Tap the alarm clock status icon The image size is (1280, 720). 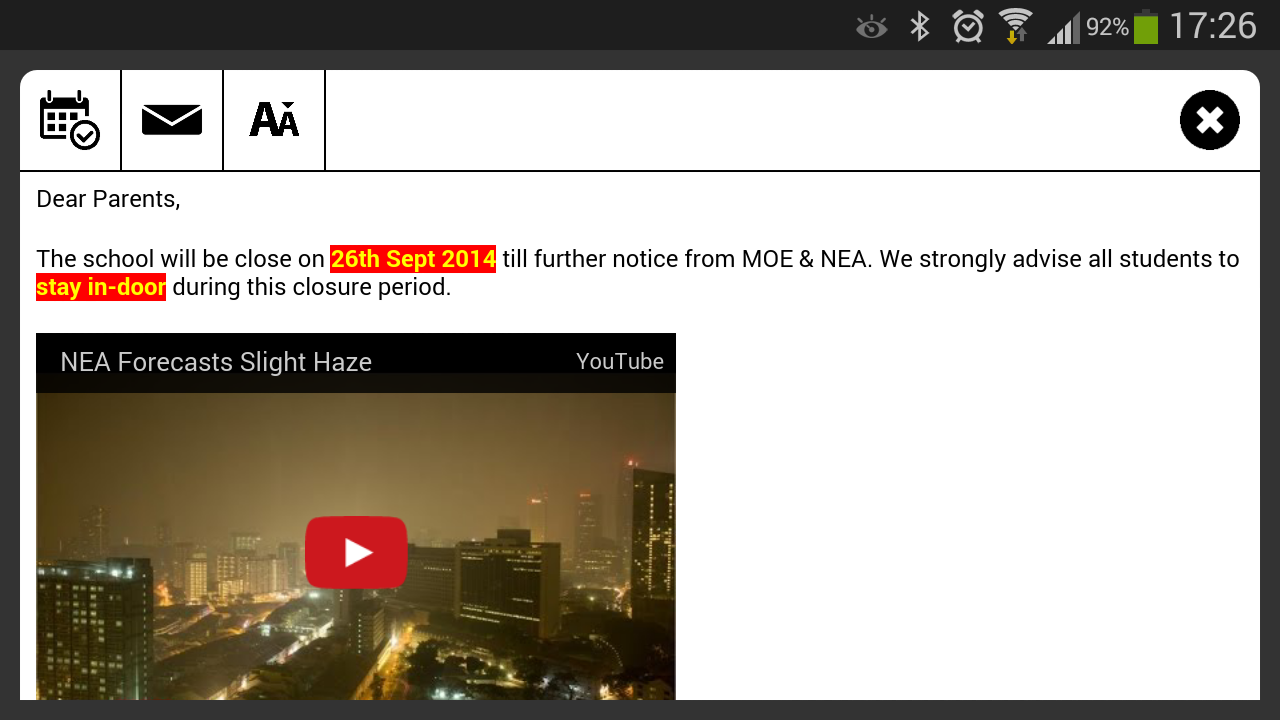(968, 26)
